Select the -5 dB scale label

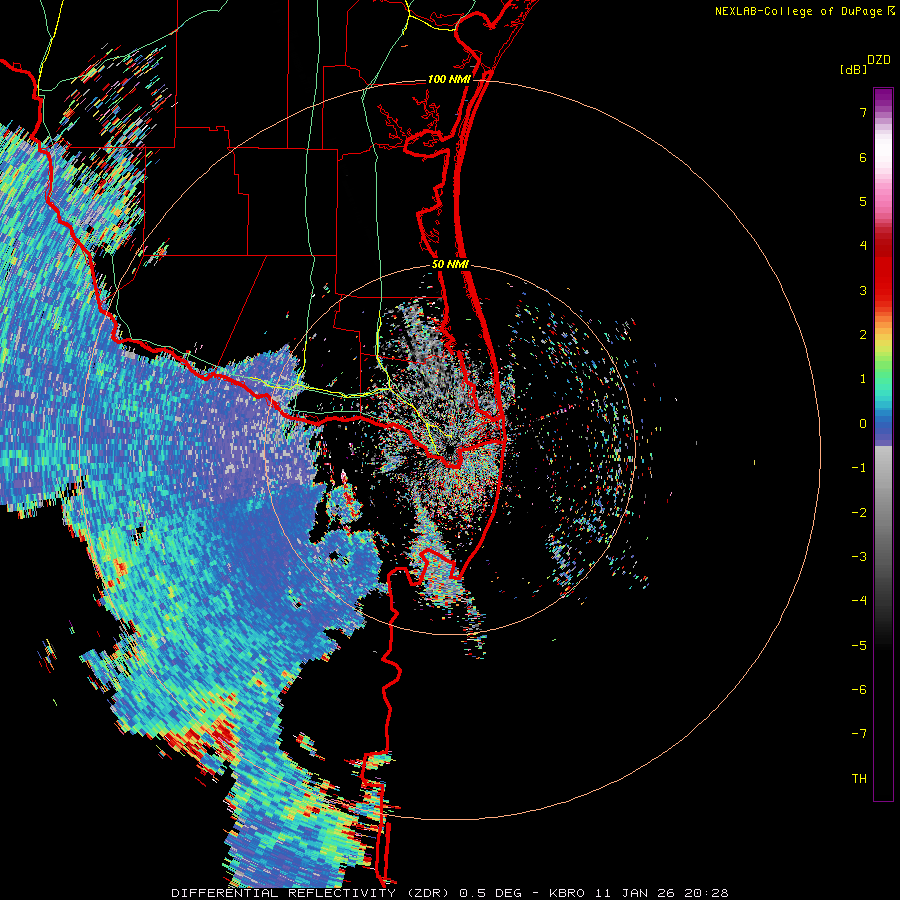859,645
